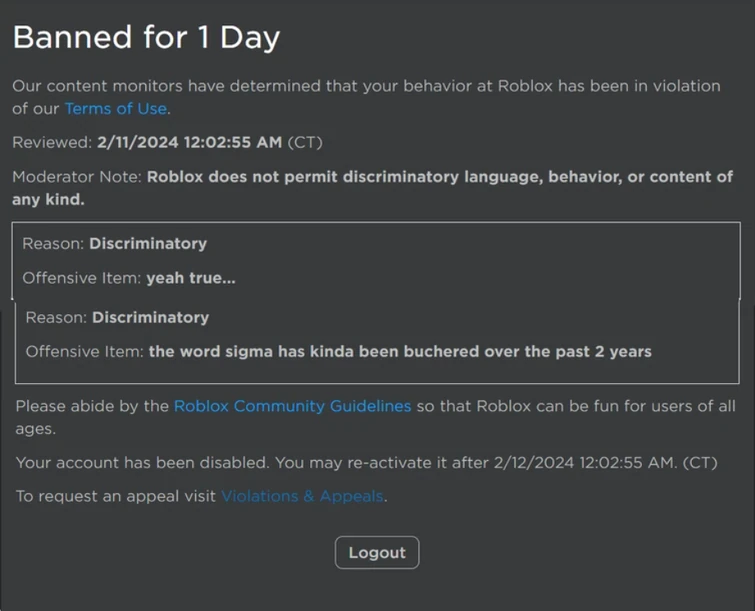The image size is (755, 611).
Task: Click the 'Reviewed:' label
Action: (52, 142)
